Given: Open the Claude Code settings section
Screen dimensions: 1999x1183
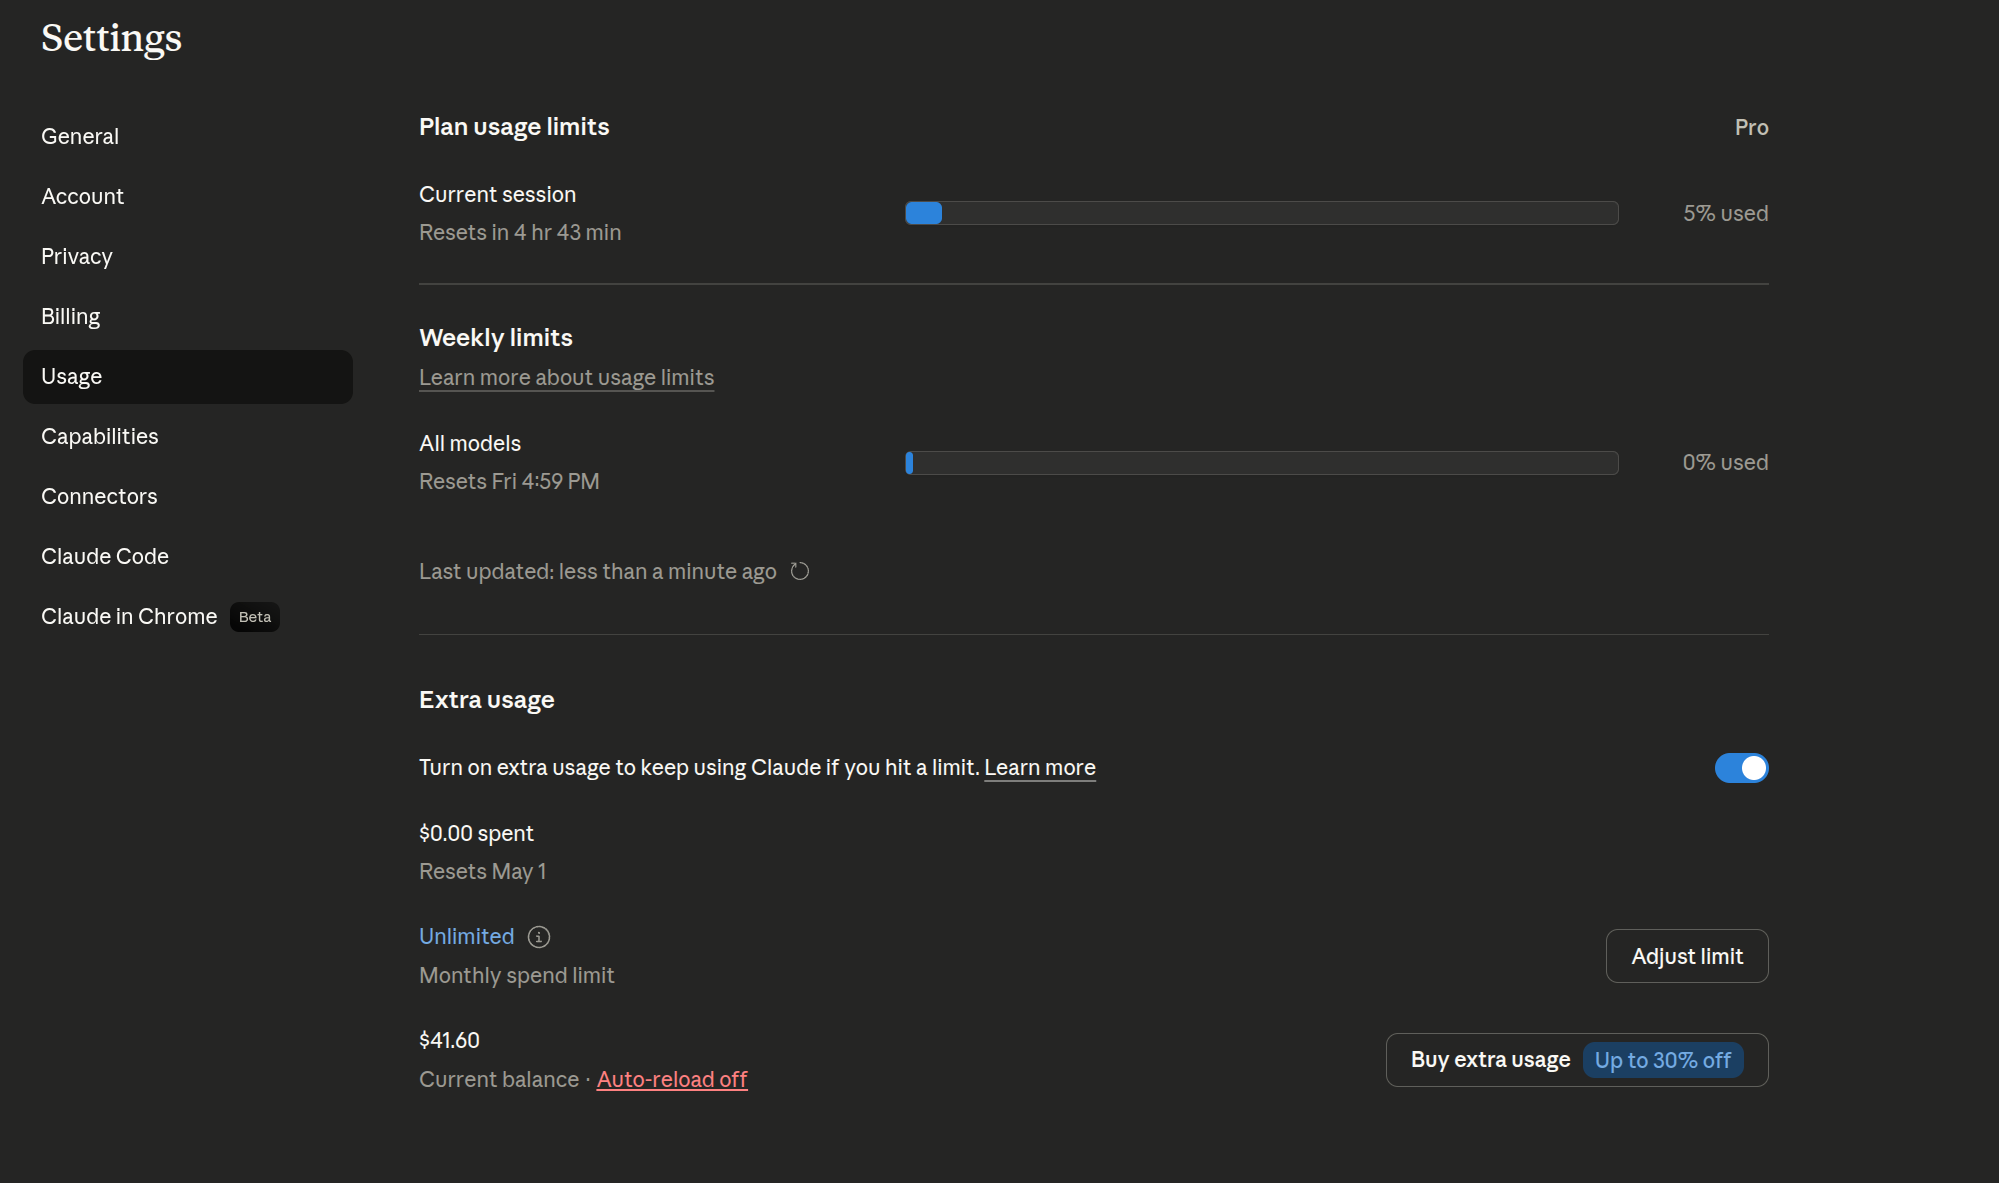Looking at the screenshot, I should (105, 556).
